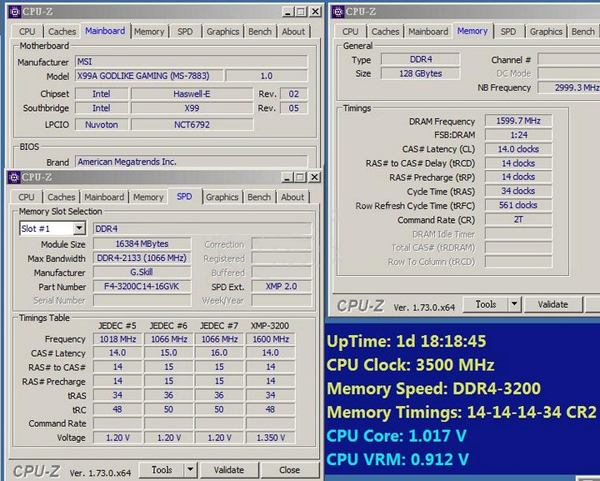This screenshot has height=481, width=600.
Task: Click the MSI manufacturer field
Action: click(191, 62)
